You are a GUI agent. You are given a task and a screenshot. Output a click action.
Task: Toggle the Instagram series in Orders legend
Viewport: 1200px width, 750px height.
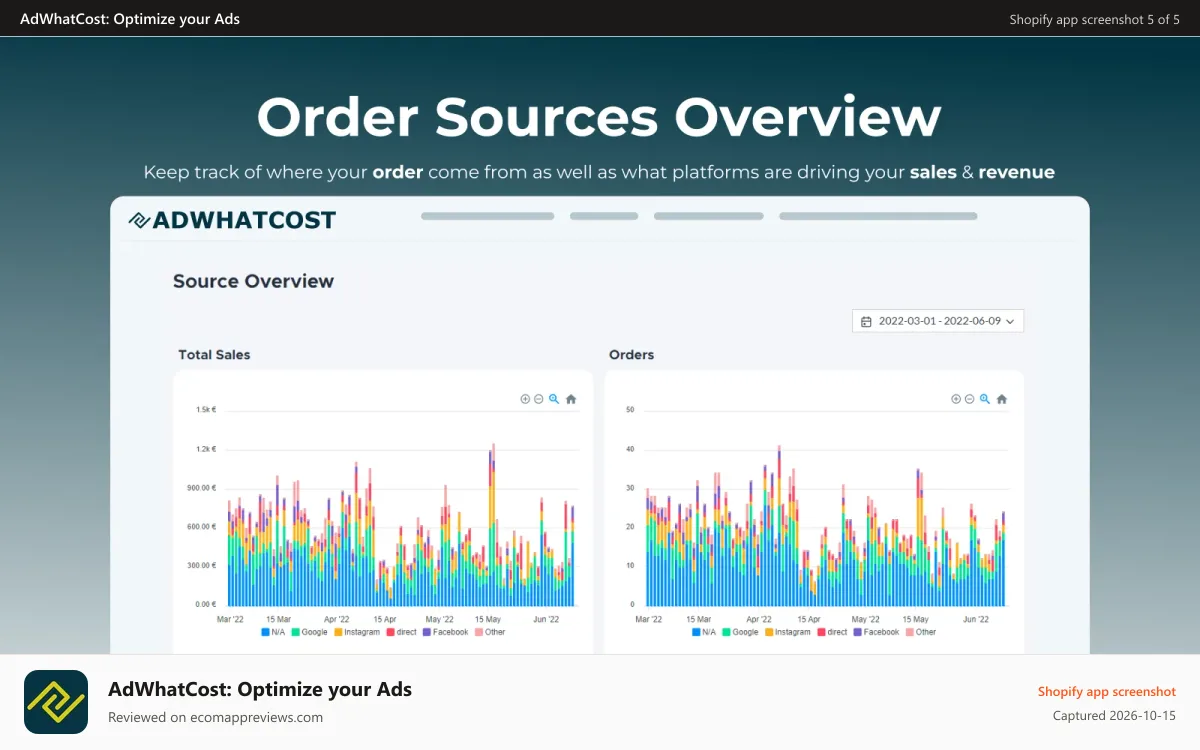[x=788, y=632]
